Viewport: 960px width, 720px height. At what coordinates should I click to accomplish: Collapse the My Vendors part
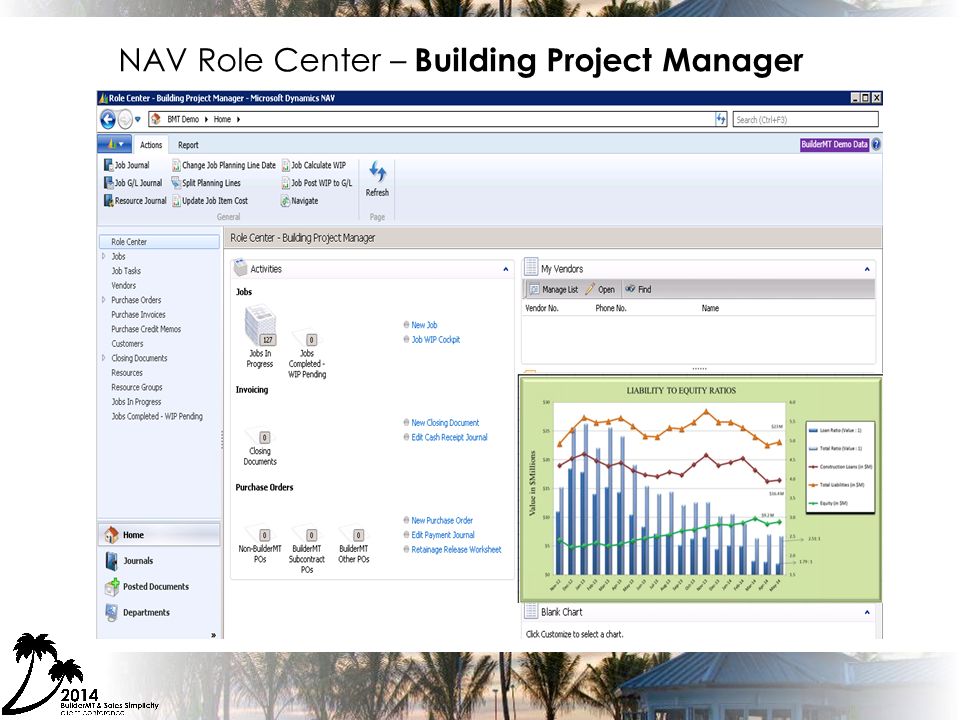pyautogui.click(x=867, y=269)
